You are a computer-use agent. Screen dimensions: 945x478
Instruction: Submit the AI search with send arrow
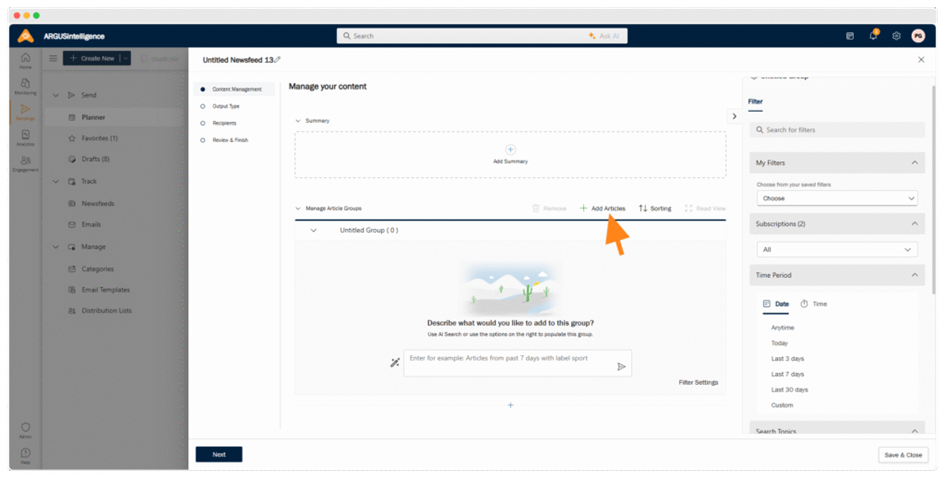[x=621, y=366]
